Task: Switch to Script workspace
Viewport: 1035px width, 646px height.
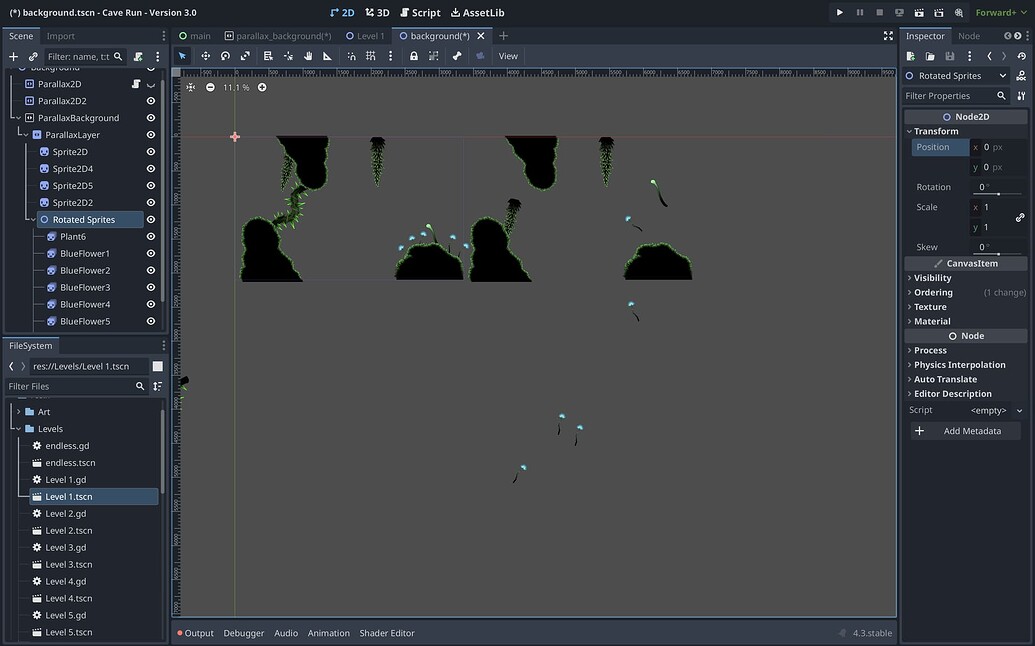Action: (420, 13)
